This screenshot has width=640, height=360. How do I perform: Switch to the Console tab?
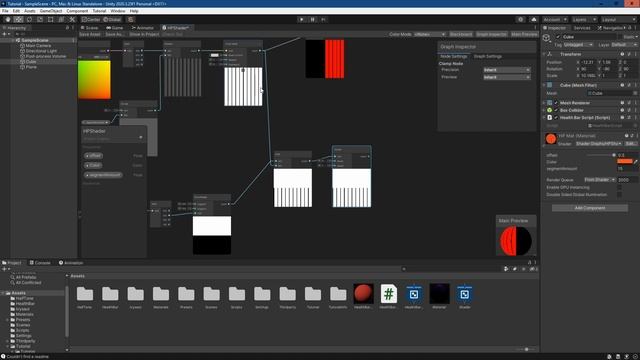tap(40, 263)
